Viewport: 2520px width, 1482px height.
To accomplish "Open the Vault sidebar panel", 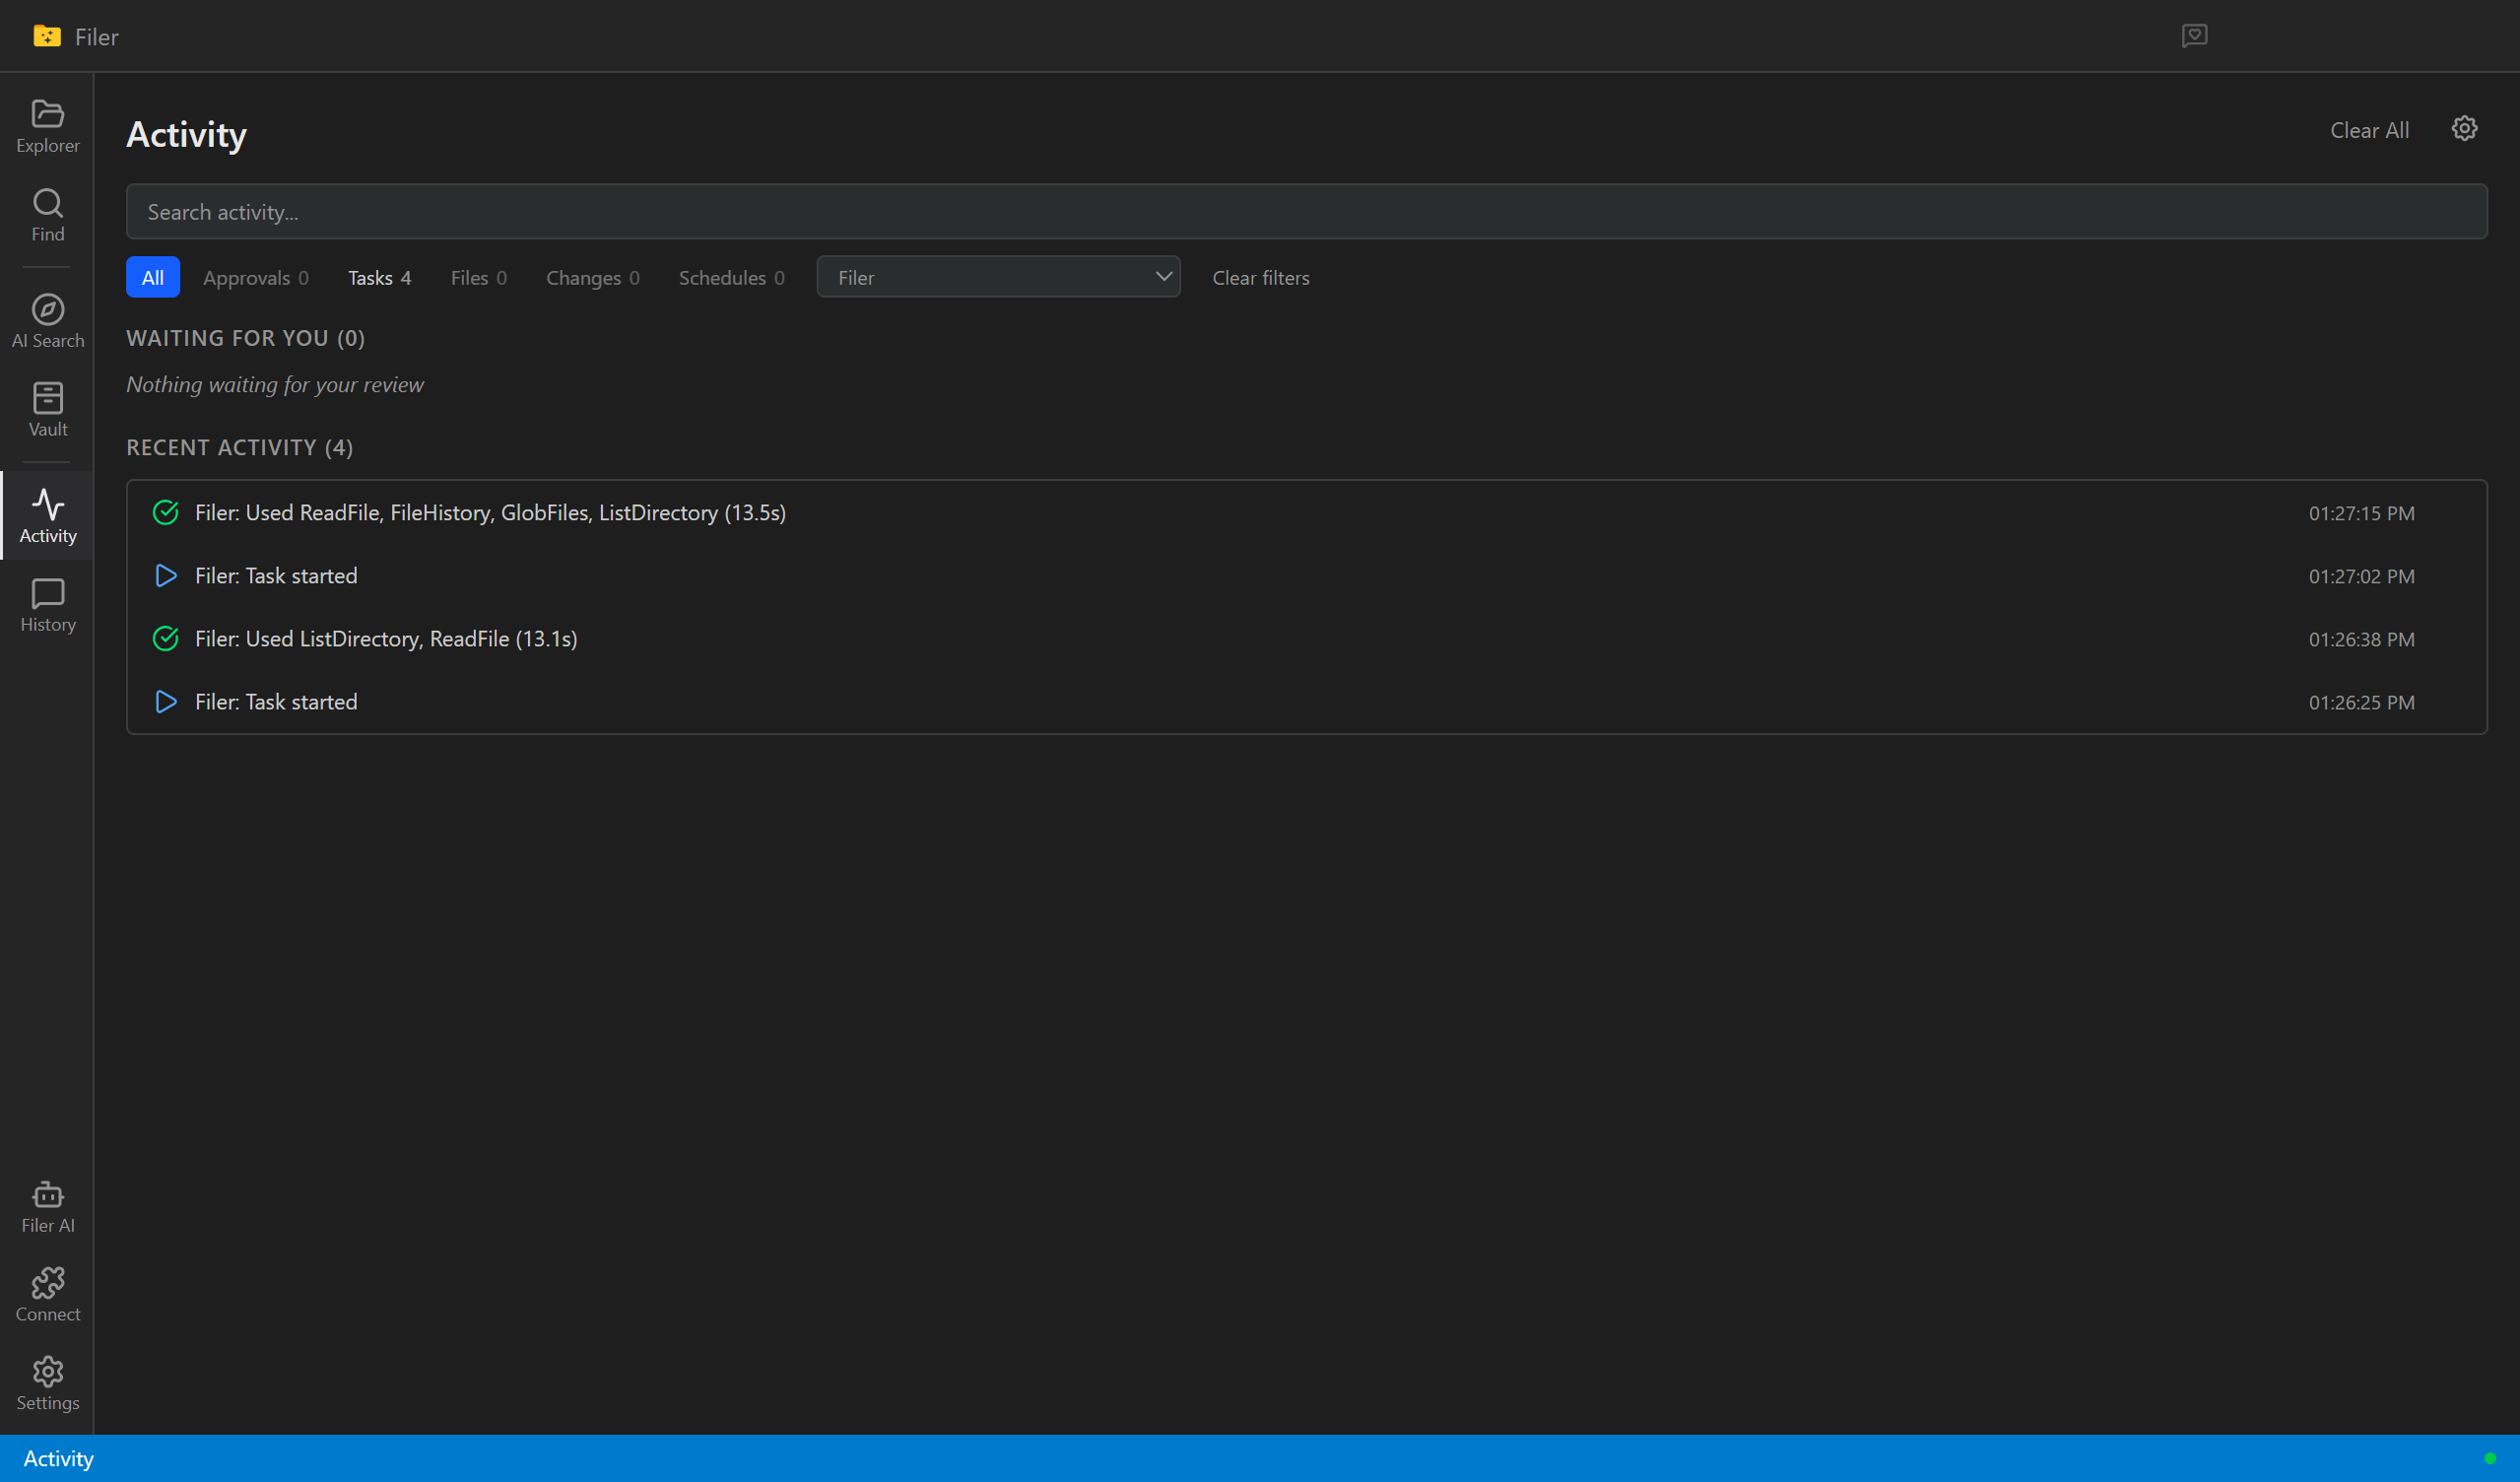I will pos(47,411).
